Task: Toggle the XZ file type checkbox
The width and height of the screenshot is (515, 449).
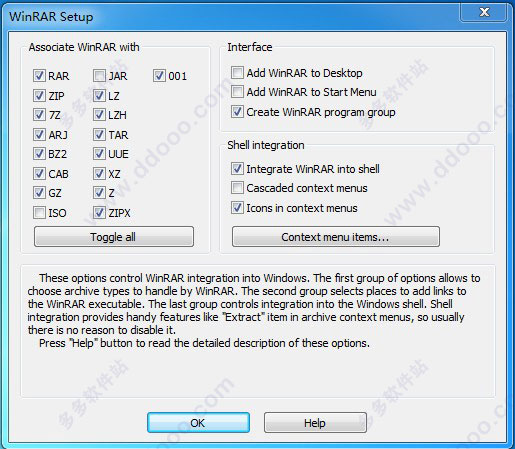Action: click(99, 173)
